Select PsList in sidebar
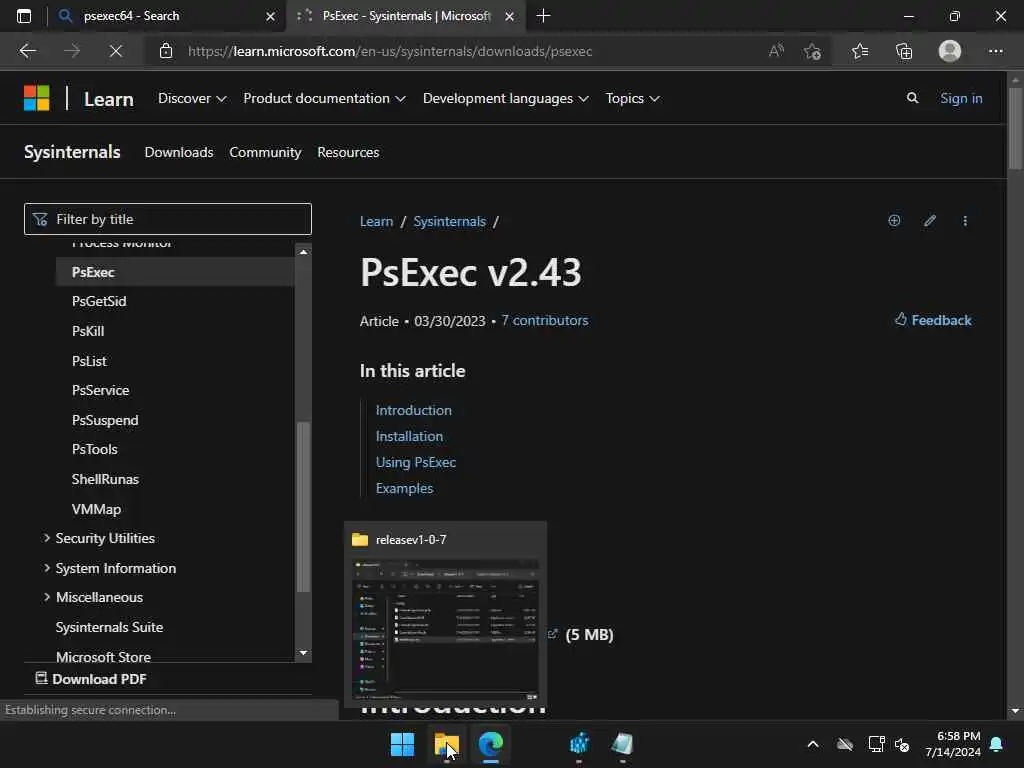The image size is (1024, 768). coord(89,361)
